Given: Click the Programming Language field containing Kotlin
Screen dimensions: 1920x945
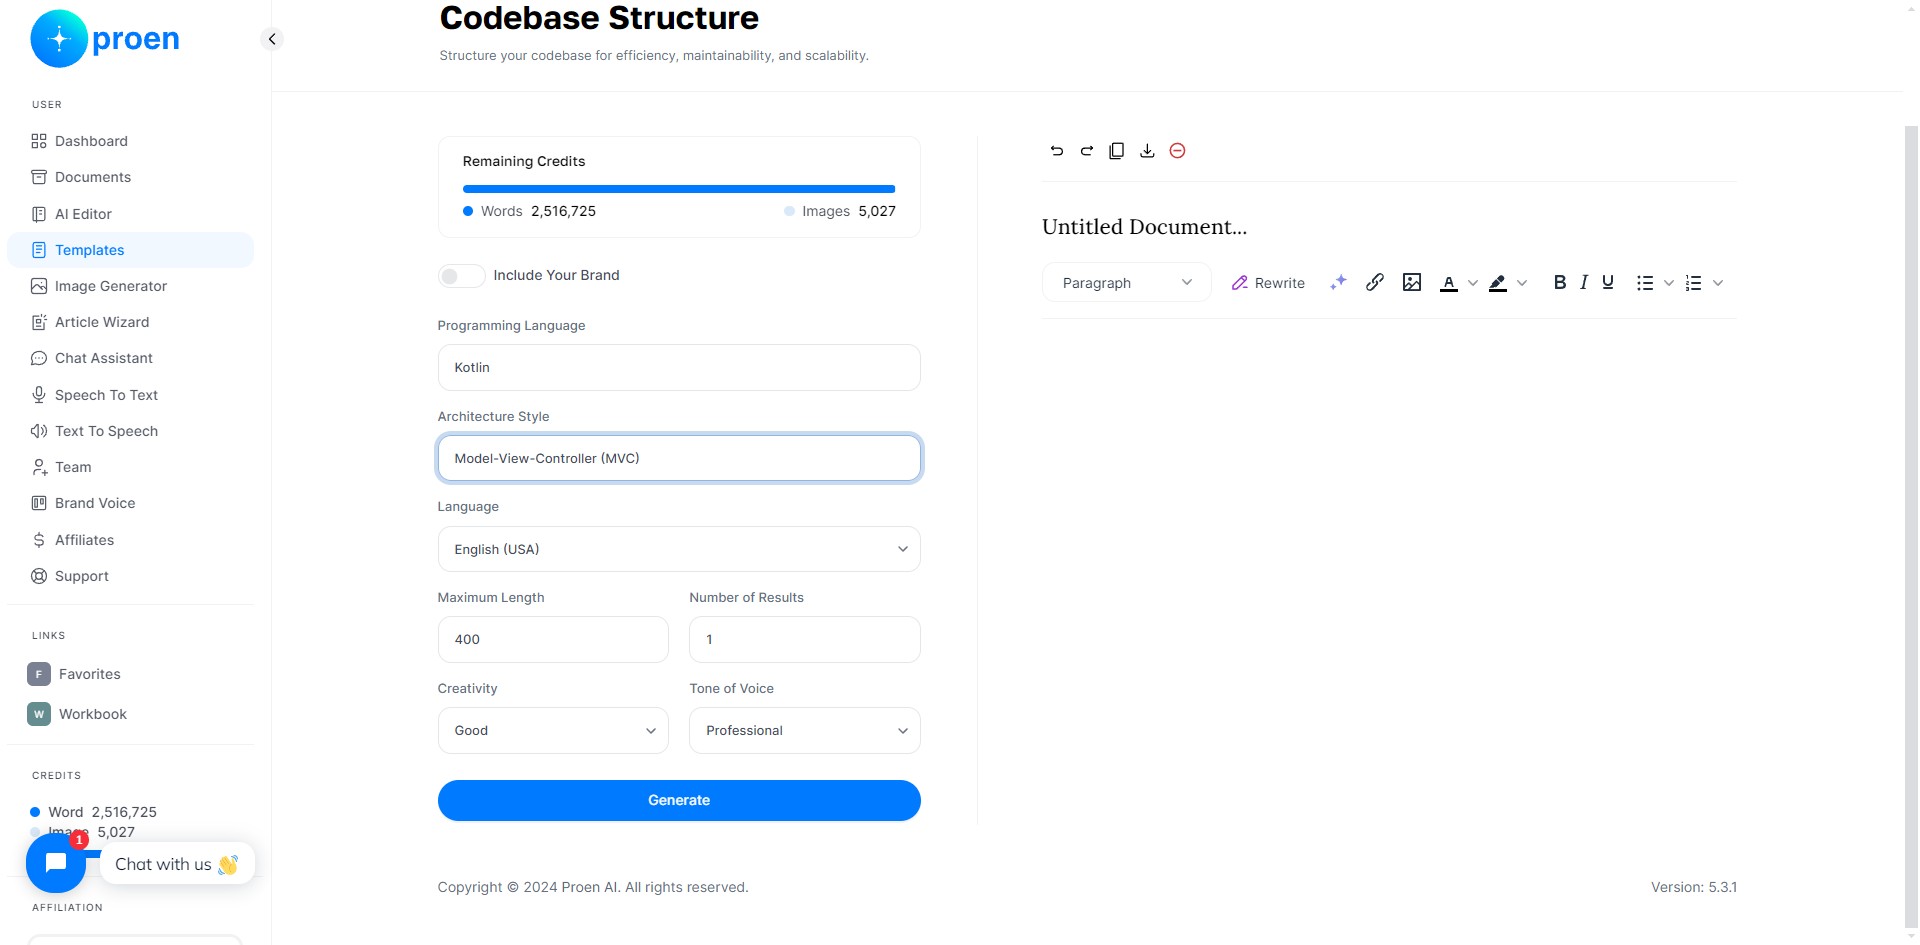Looking at the screenshot, I should pos(679,368).
